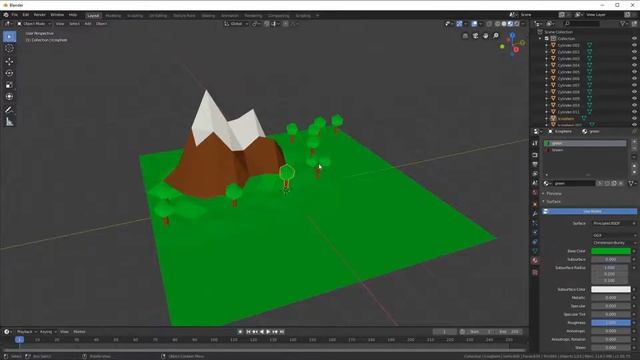
Task: Toggle visibility of Icosphere in outliner
Action: (634, 118)
